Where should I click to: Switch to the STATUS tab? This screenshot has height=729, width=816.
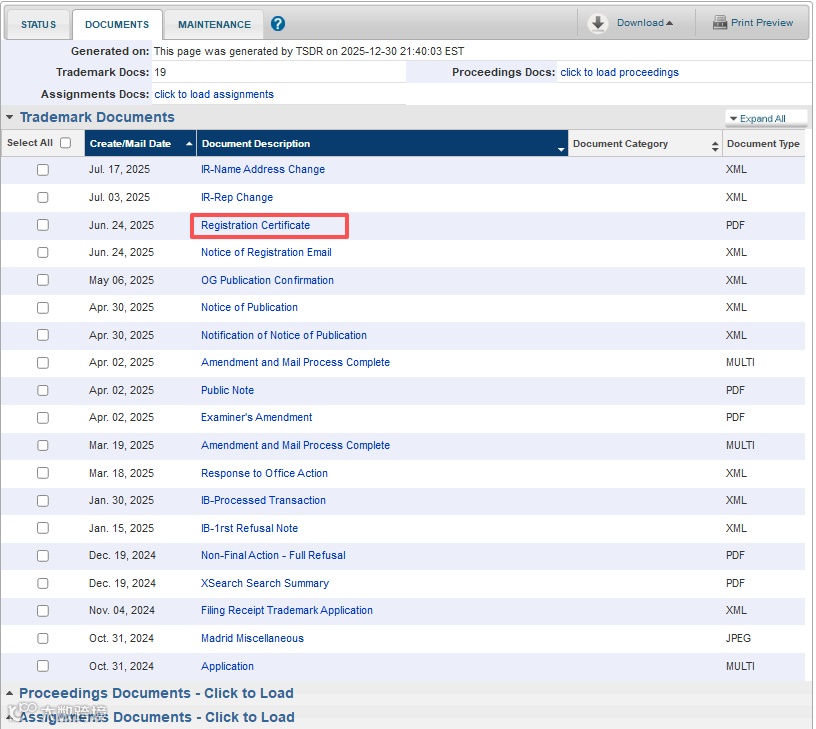38,24
